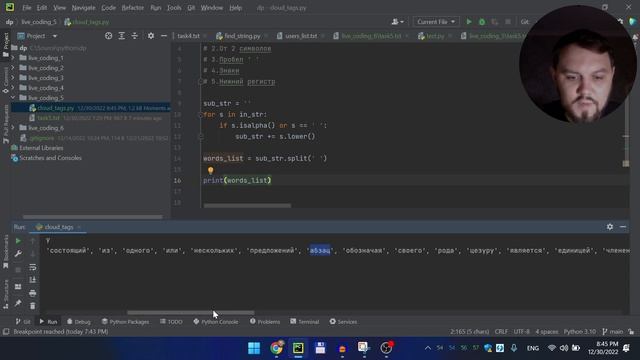This screenshot has height=360, width=640.
Task: Switch to the task4.txt editor tab
Action: [188, 36]
